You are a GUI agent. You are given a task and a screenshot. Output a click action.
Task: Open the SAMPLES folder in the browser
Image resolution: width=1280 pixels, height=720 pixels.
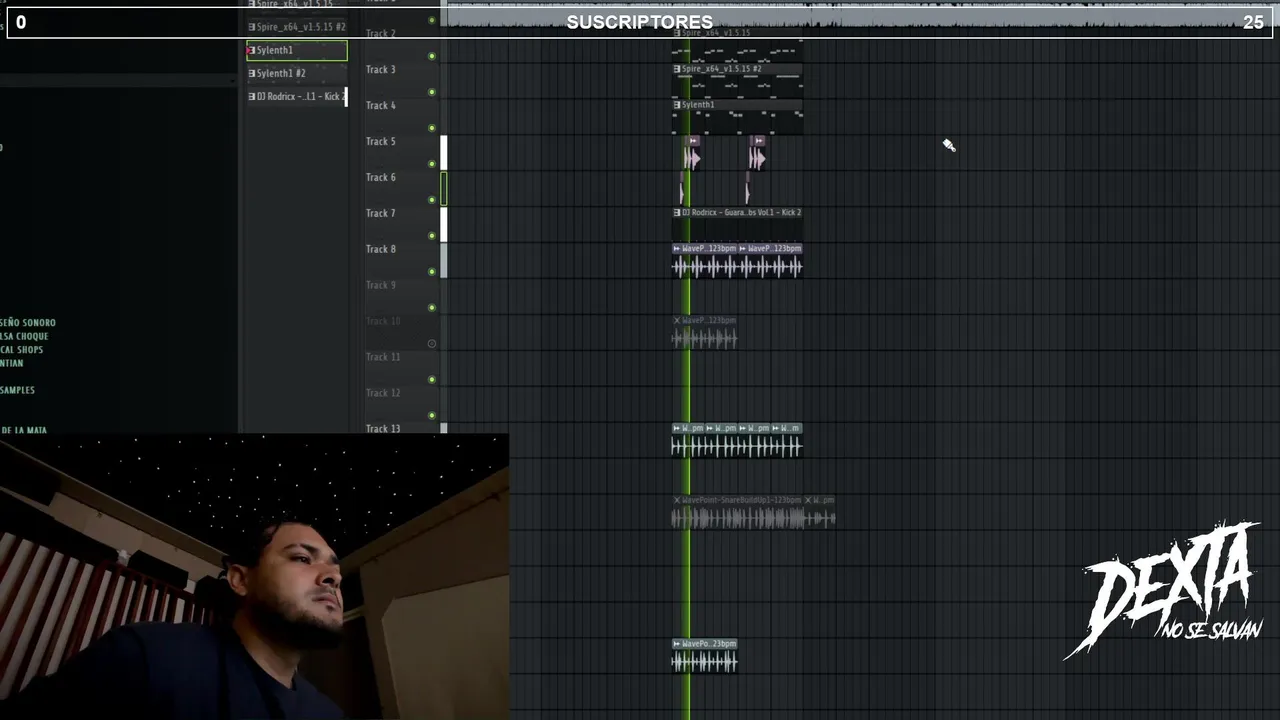click(x=18, y=390)
